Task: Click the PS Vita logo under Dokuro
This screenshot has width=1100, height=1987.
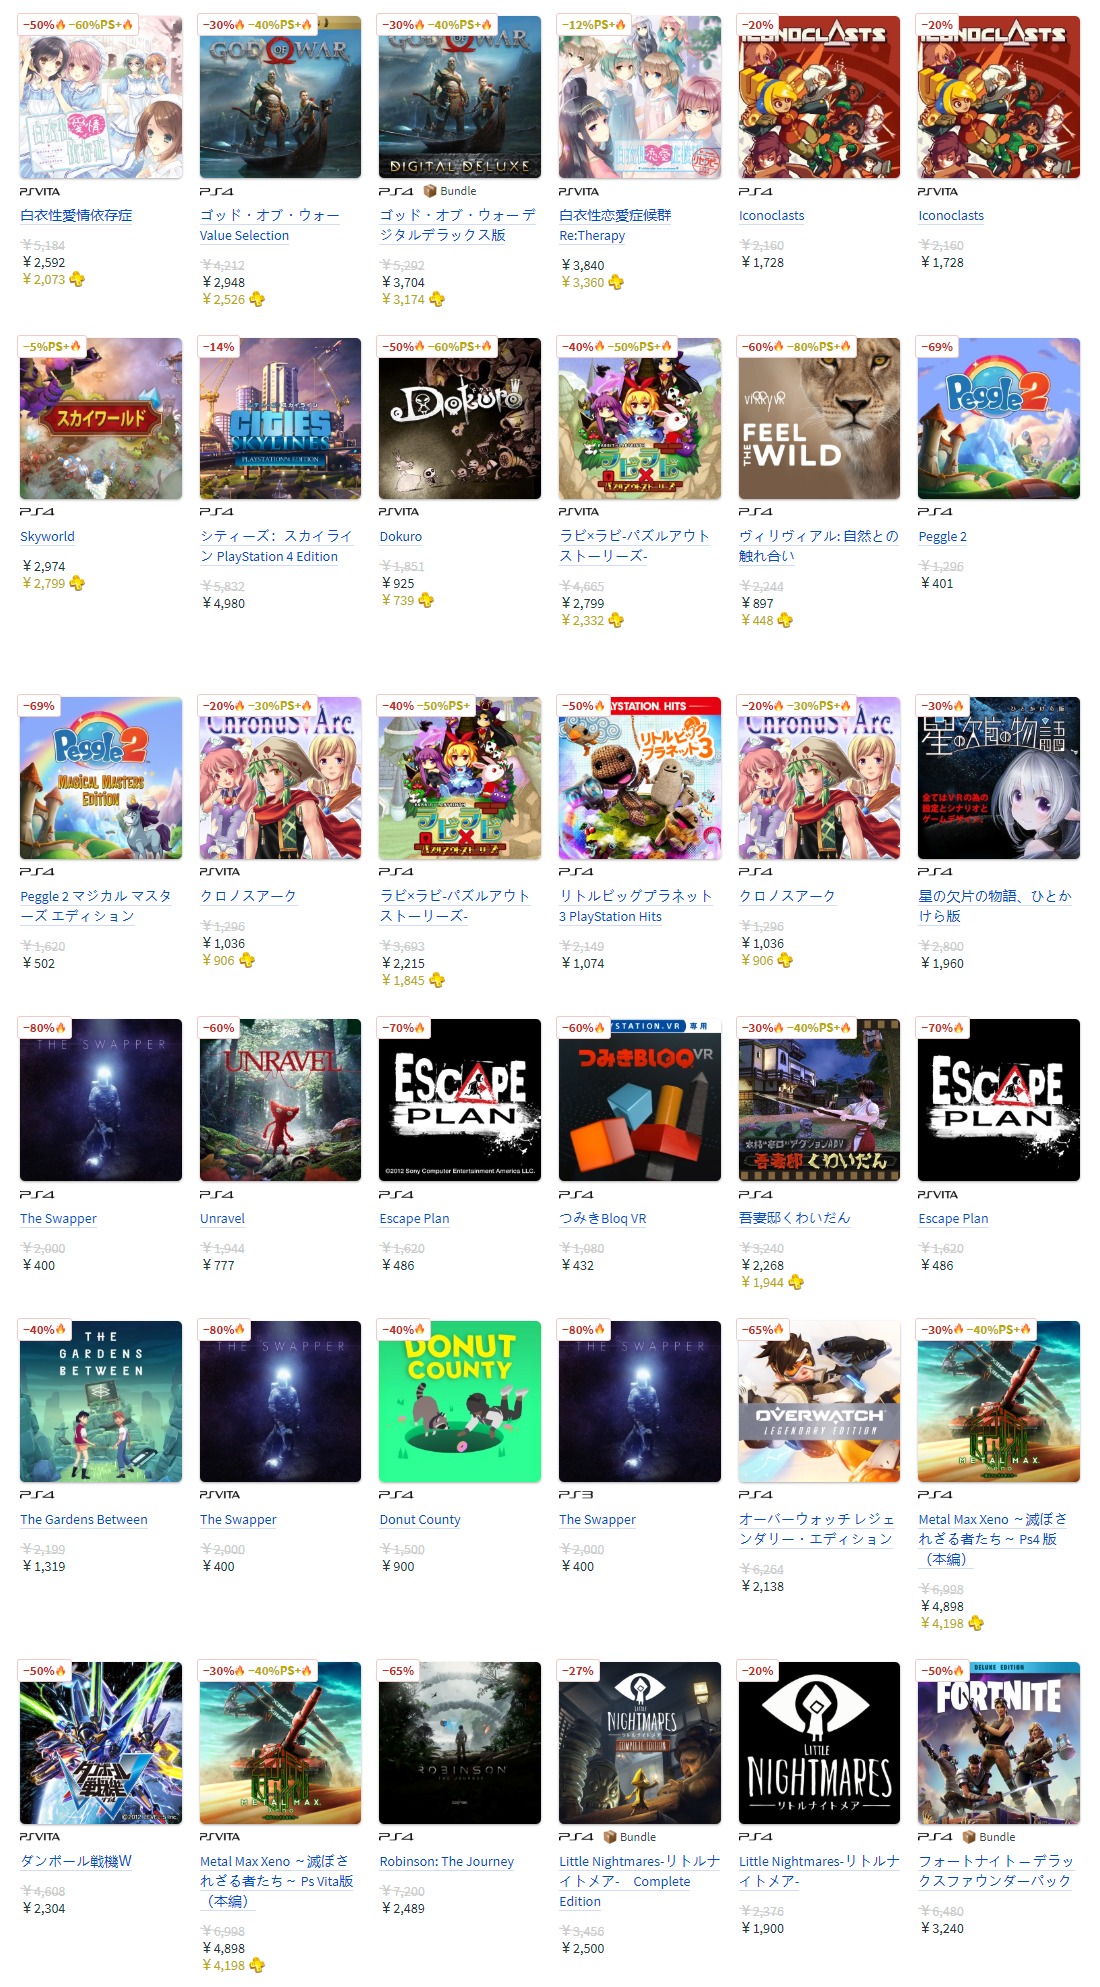Action: [399, 512]
